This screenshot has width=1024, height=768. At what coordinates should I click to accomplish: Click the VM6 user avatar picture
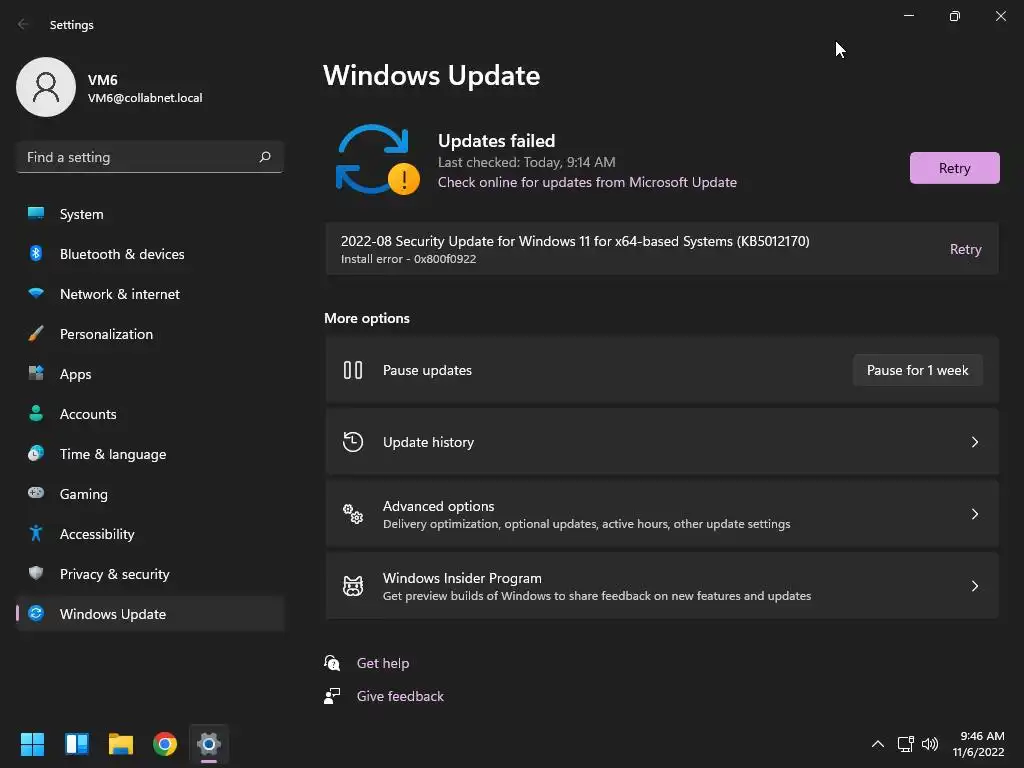pyautogui.click(x=46, y=87)
